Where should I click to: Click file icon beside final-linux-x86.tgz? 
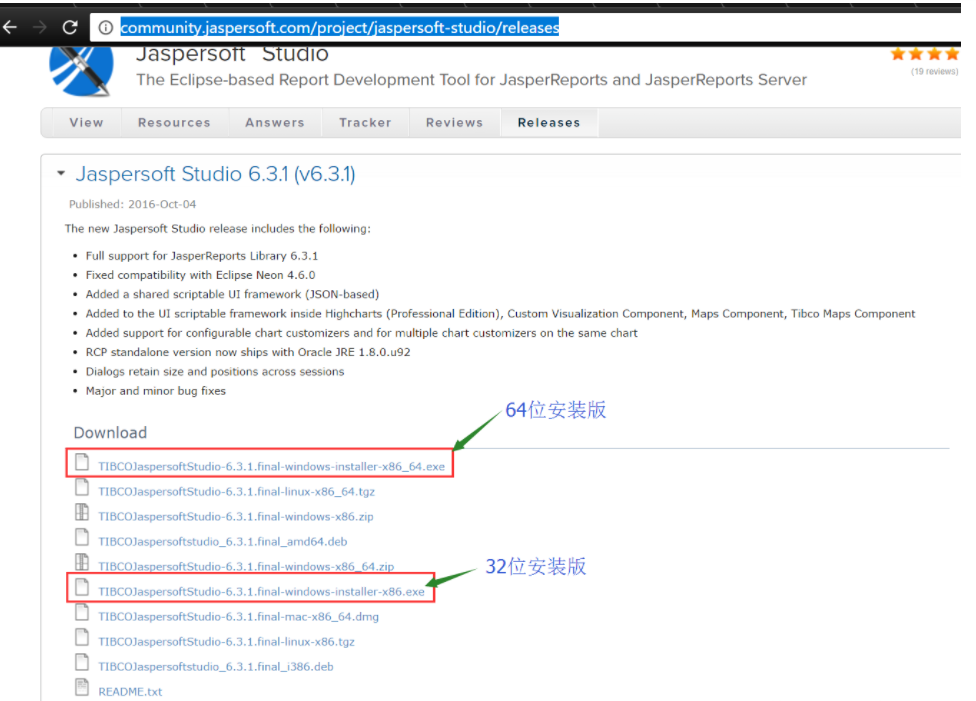[x=82, y=637]
